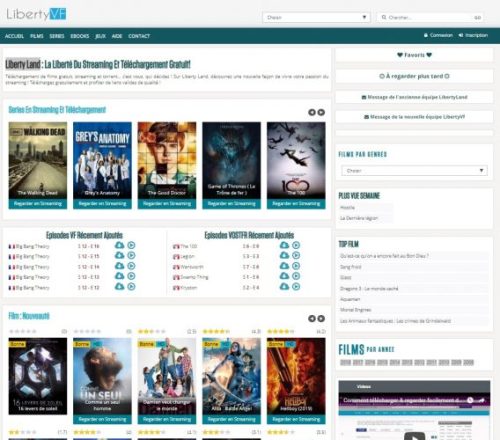This screenshot has height=440, width=500.
Task: Download the Krypton episode with cloud icon
Action: pyautogui.click(x=284, y=287)
